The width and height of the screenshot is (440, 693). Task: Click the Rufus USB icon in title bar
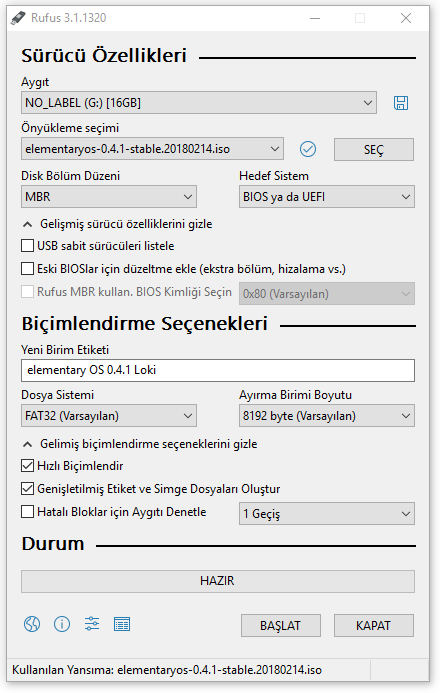18,18
